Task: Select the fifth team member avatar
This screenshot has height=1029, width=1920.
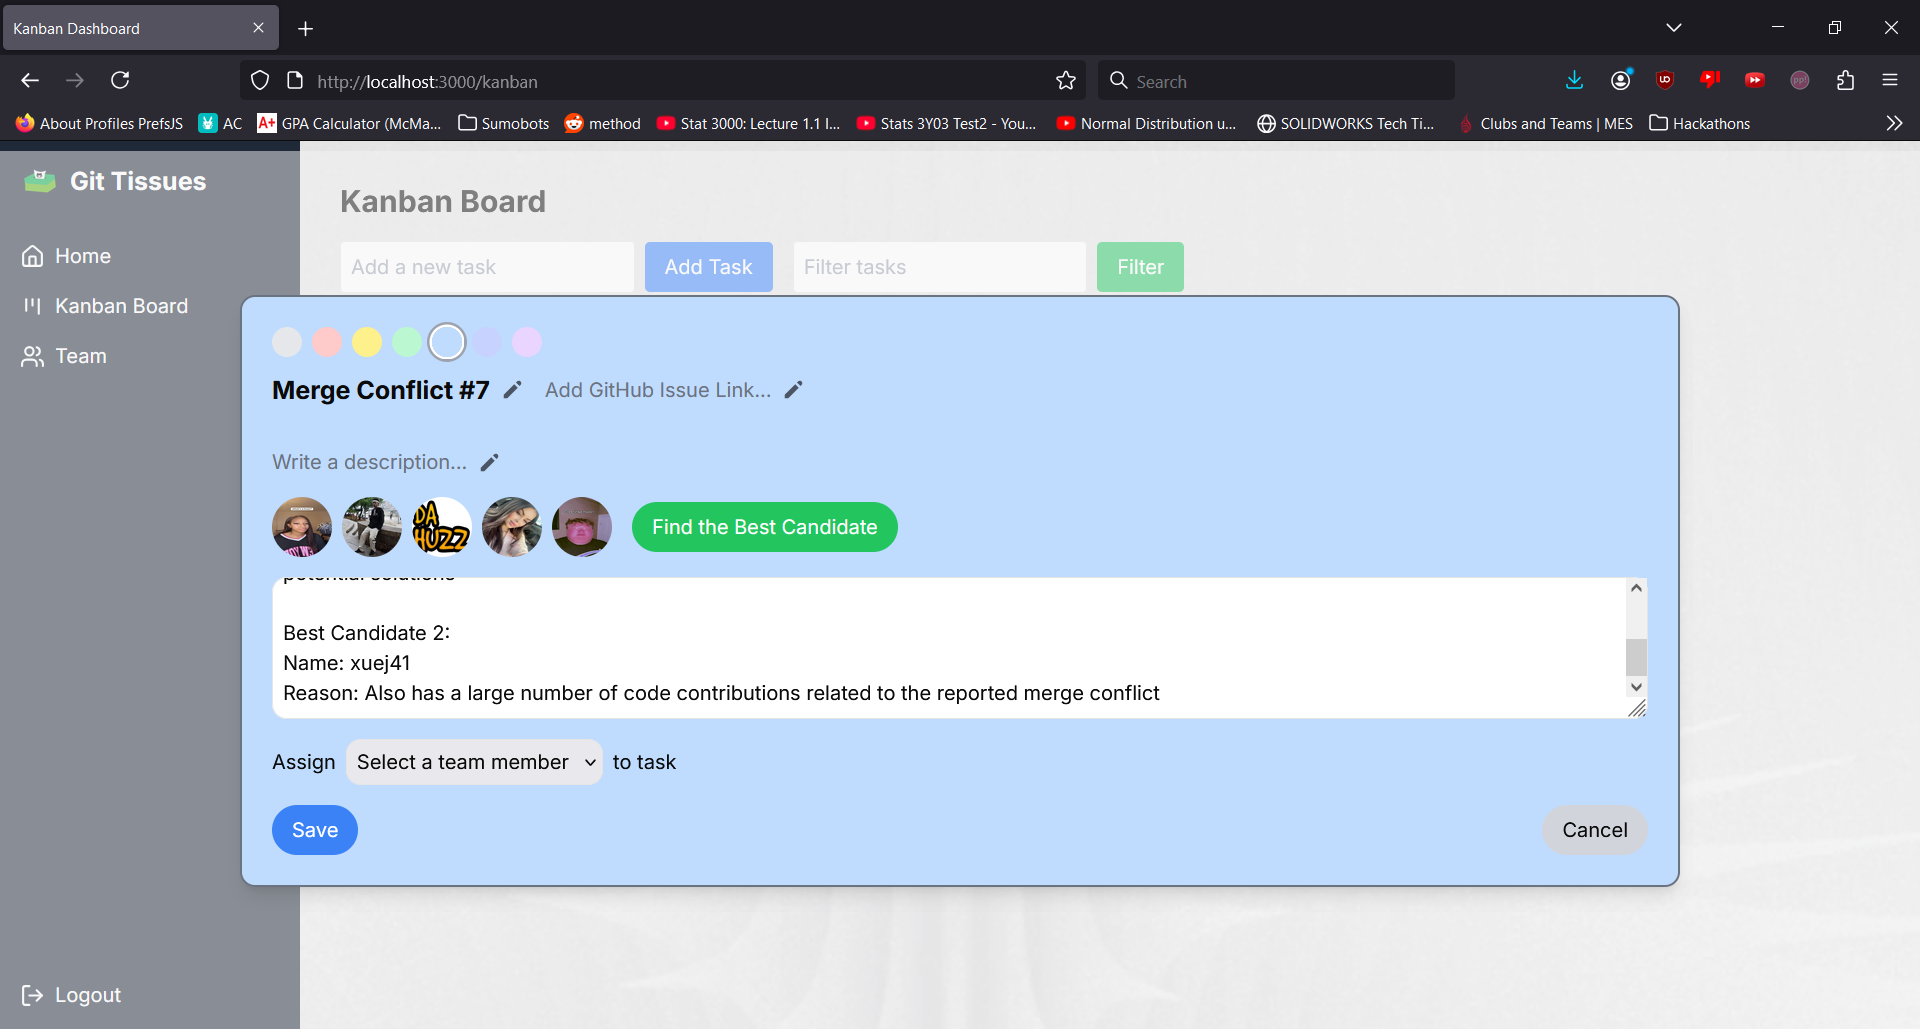Action: point(582,527)
